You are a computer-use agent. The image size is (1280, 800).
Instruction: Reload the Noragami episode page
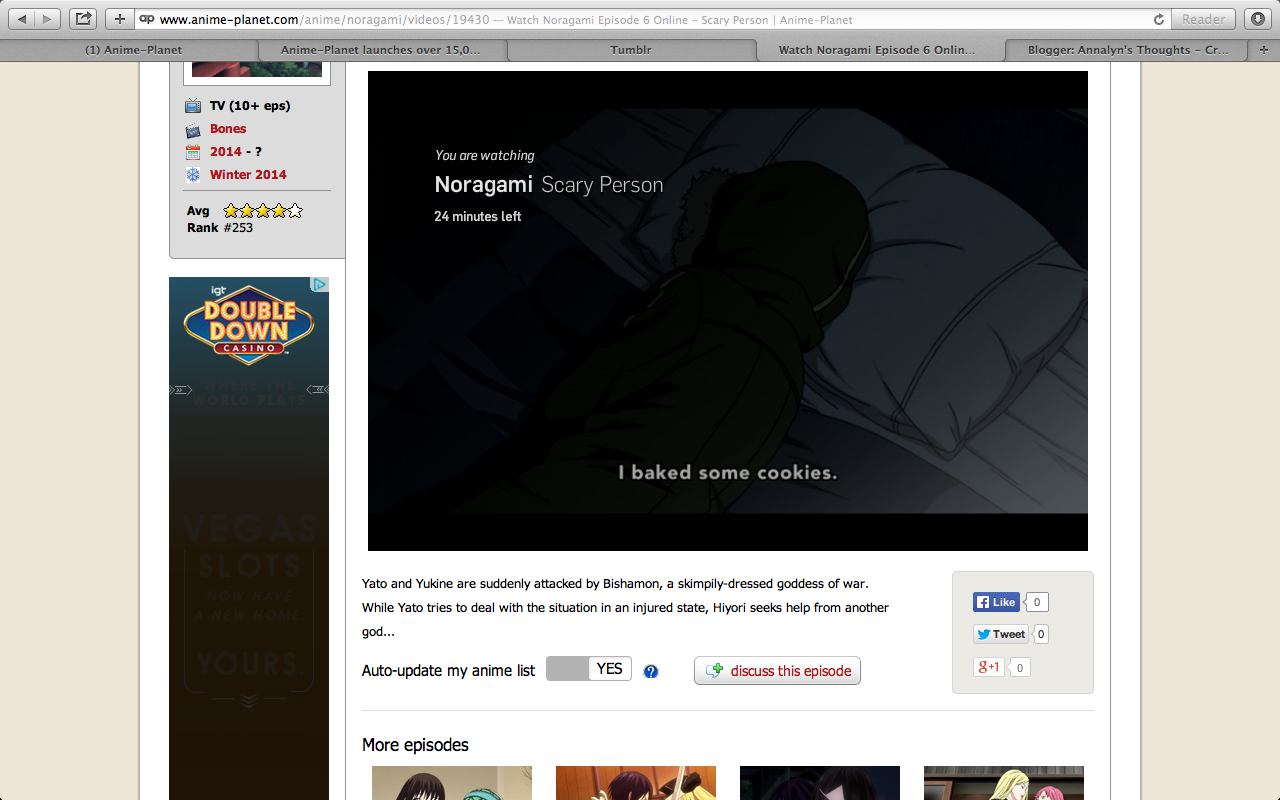pos(1159,19)
